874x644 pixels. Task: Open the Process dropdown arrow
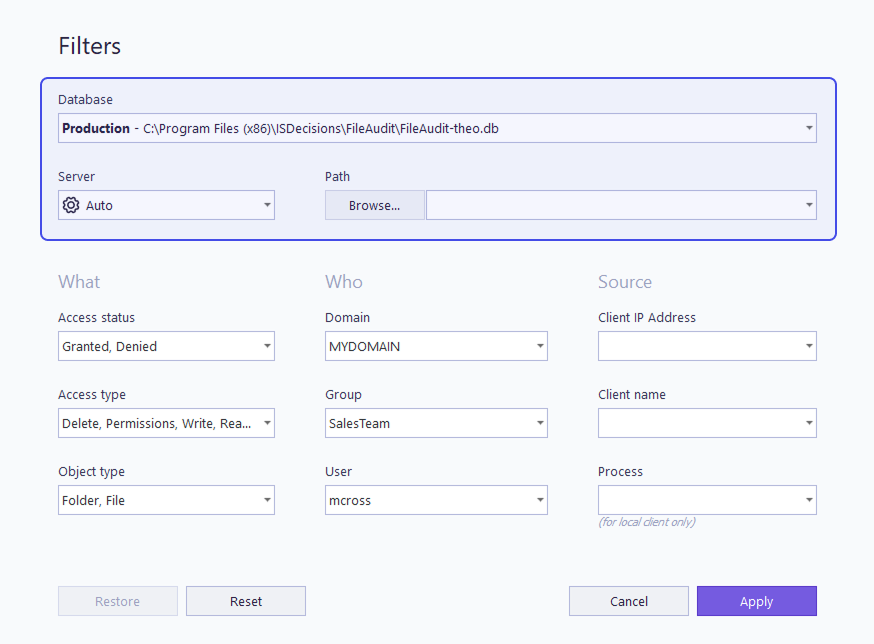coord(809,500)
